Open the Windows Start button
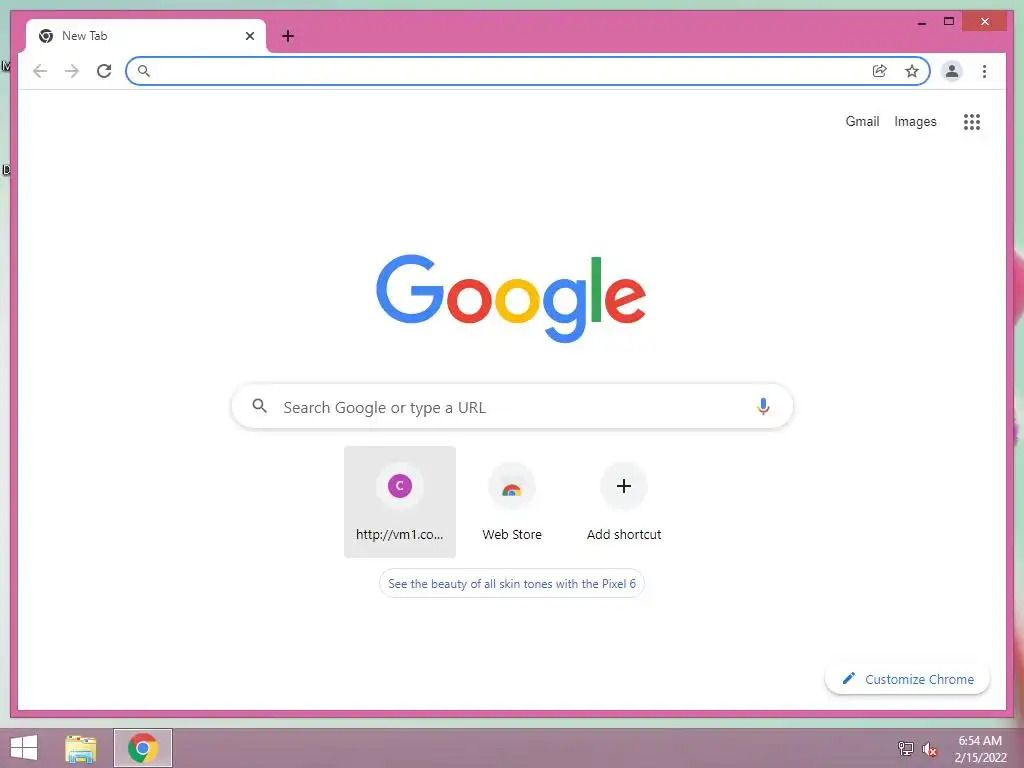Image resolution: width=1024 pixels, height=768 pixels. [24, 748]
